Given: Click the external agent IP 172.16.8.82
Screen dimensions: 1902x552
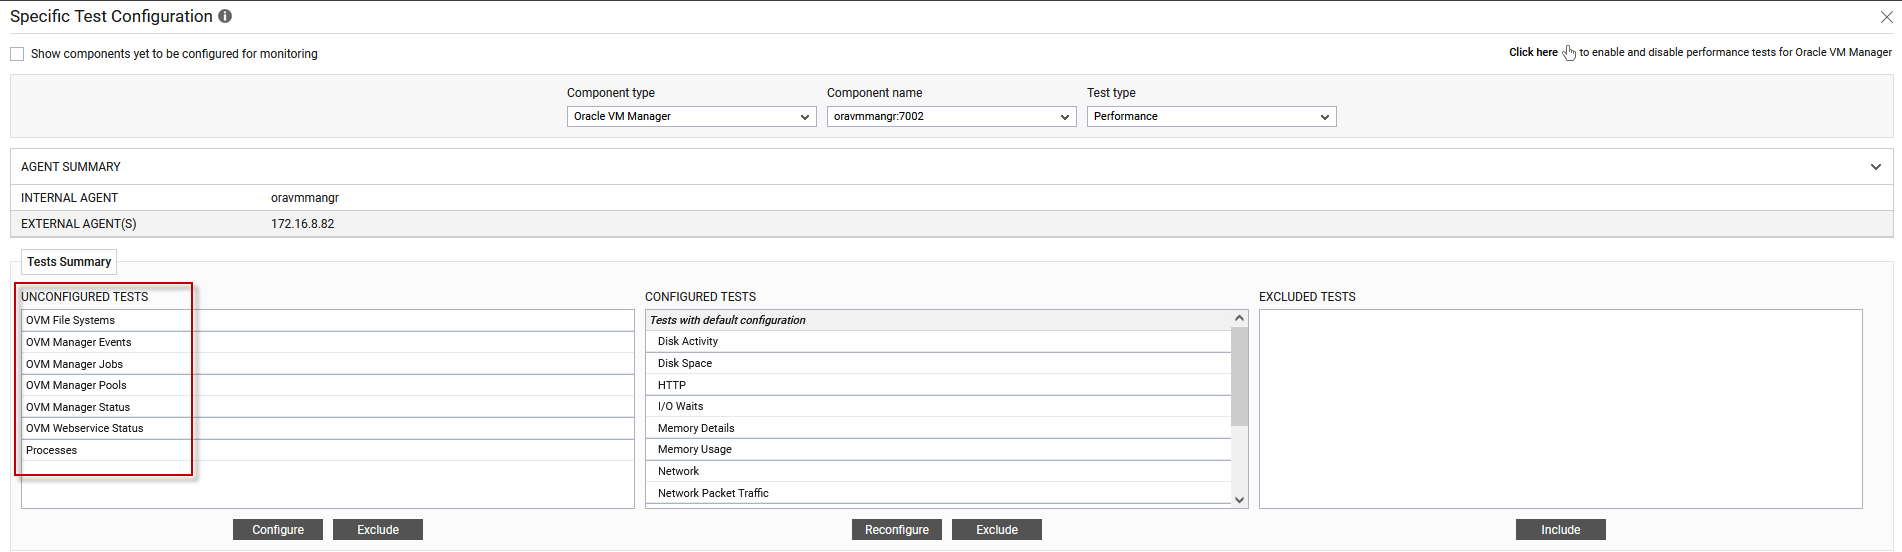Looking at the screenshot, I should click(303, 224).
